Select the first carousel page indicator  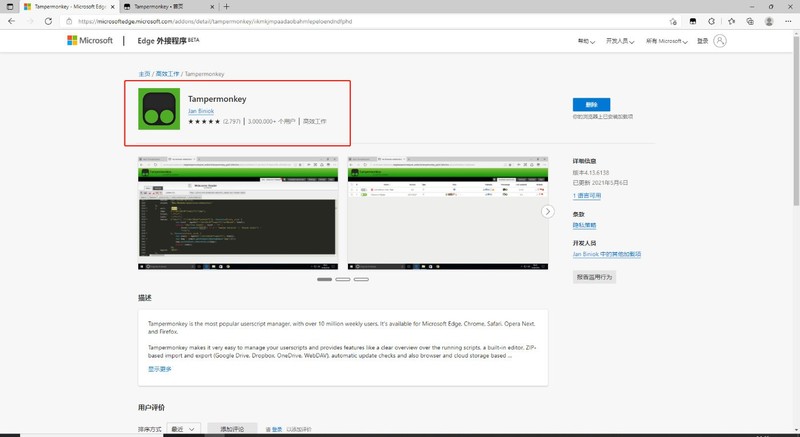pos(324,279)
